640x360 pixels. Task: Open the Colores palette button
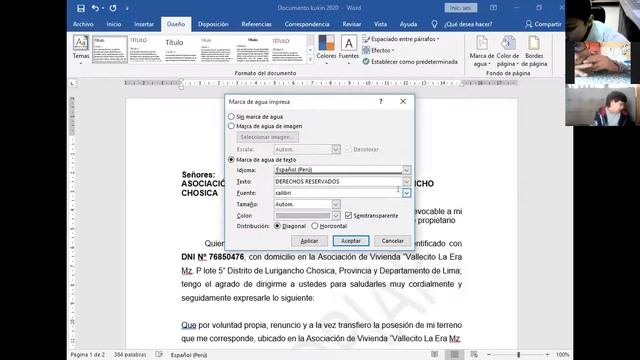coord(326,49)
